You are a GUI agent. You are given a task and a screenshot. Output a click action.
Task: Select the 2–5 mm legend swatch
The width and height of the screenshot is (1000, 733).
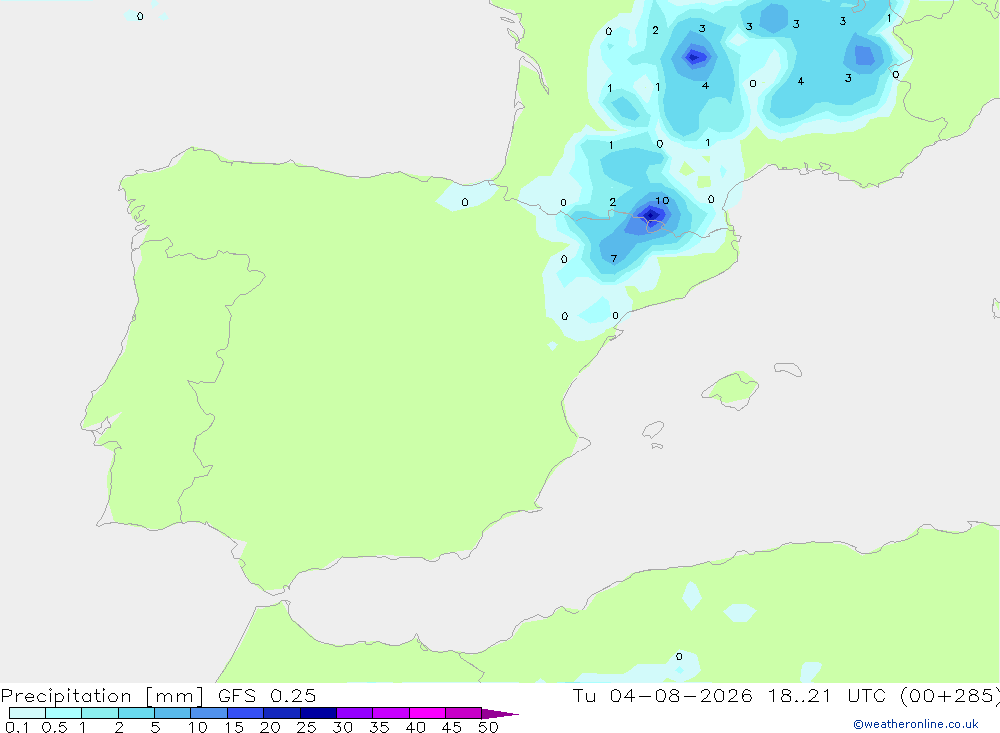point(136,713)
